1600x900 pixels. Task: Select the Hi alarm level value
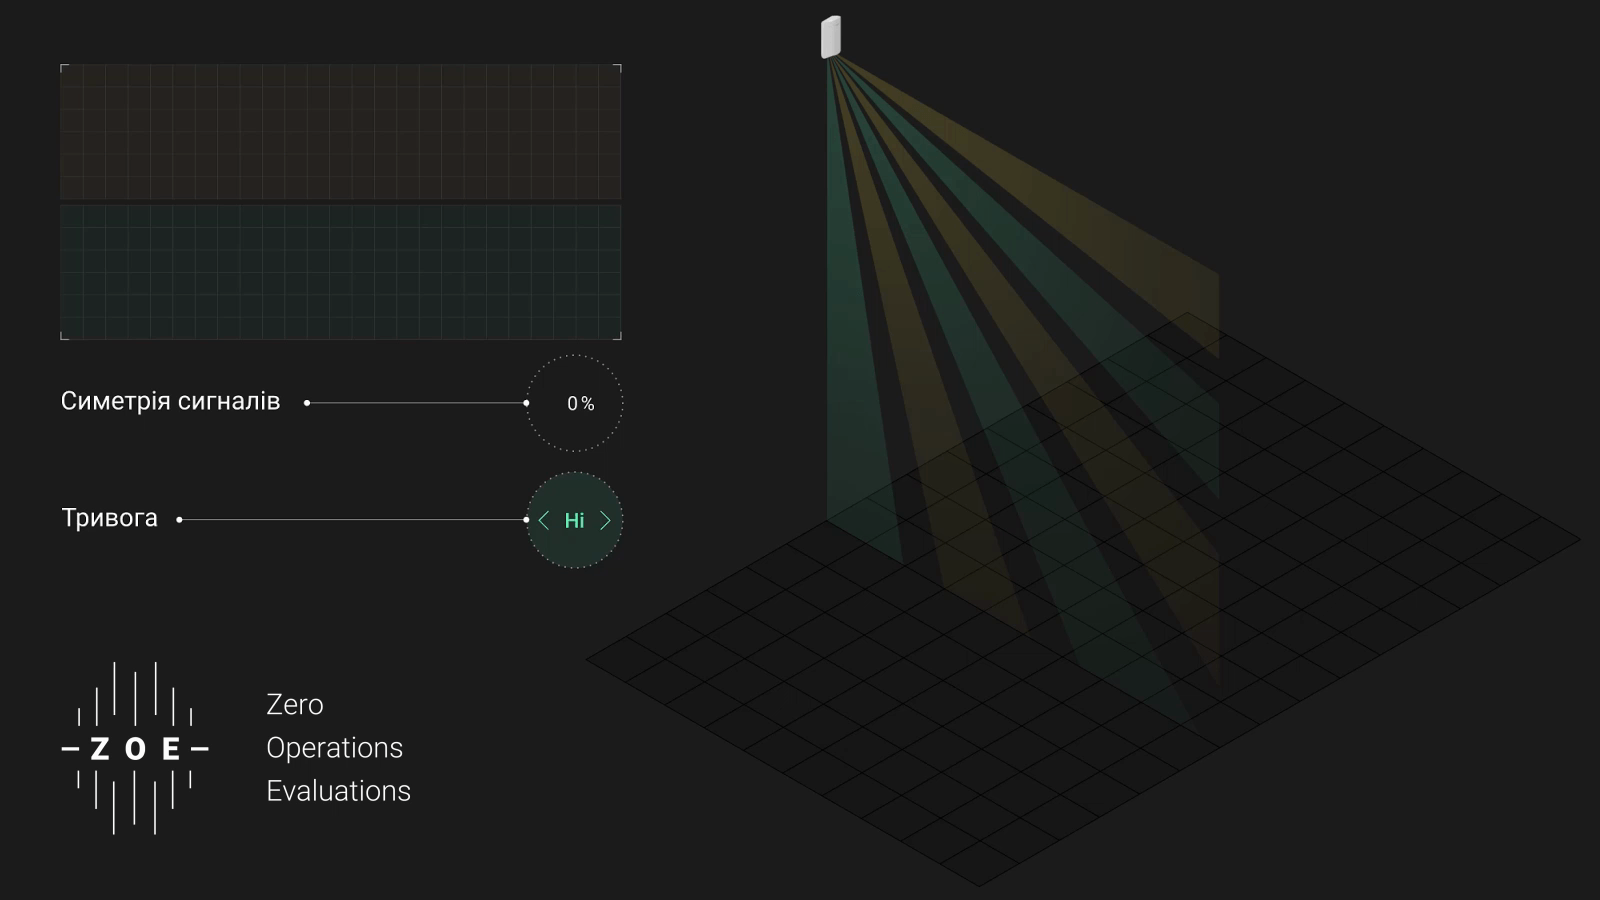click(x=574, y=520)
